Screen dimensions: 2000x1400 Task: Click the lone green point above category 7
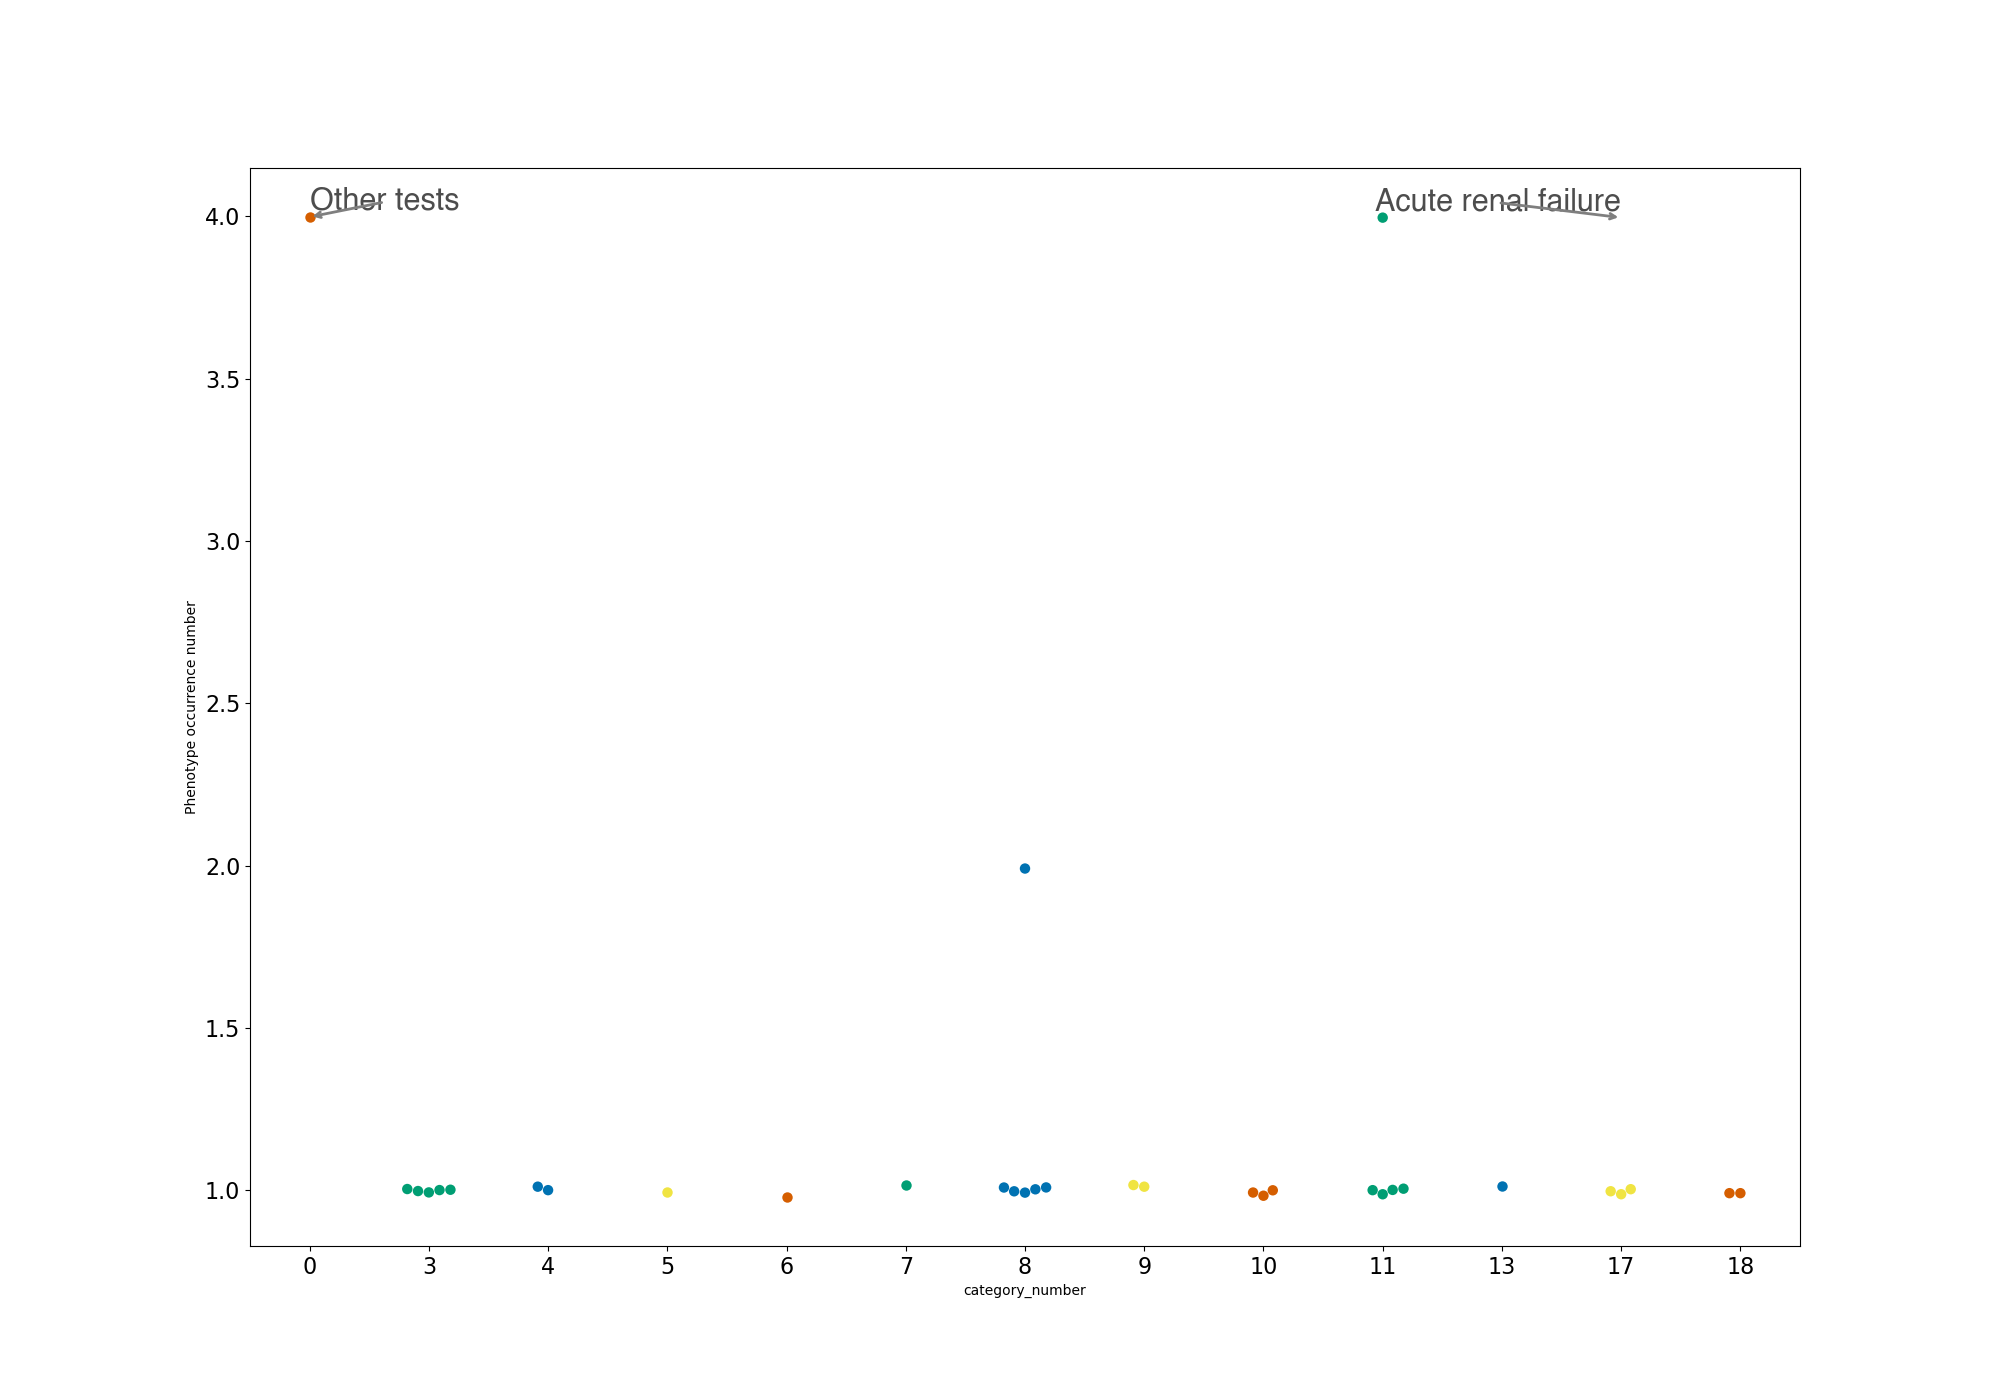[x=906, y=1185]
